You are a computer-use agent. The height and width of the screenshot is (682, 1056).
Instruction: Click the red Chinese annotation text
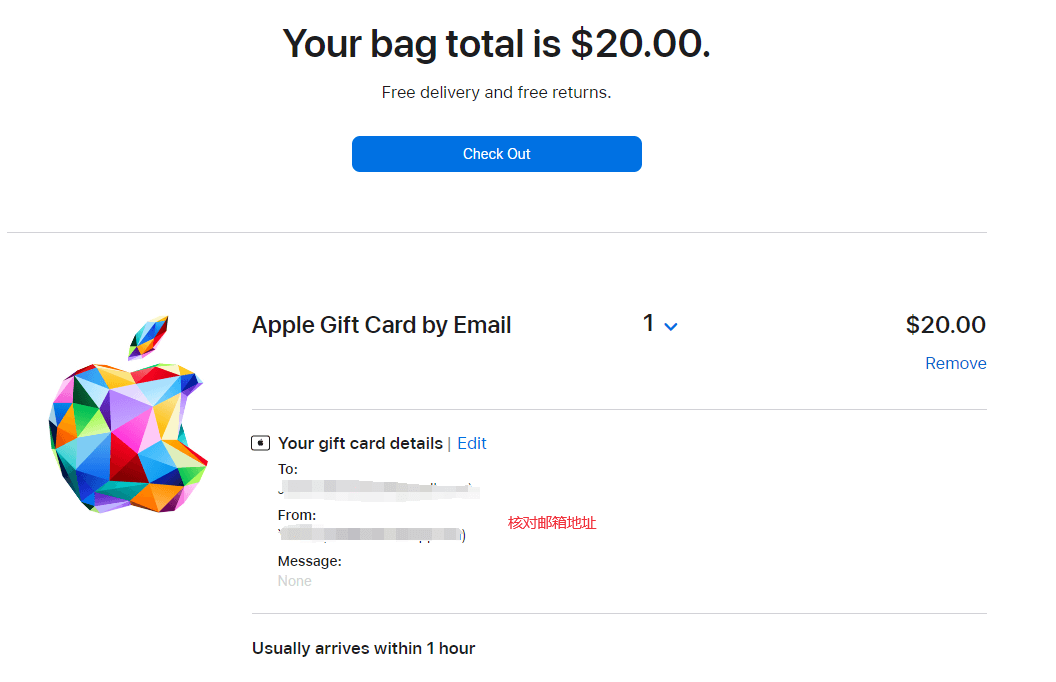pyautogui.click(x=552, y=522)
